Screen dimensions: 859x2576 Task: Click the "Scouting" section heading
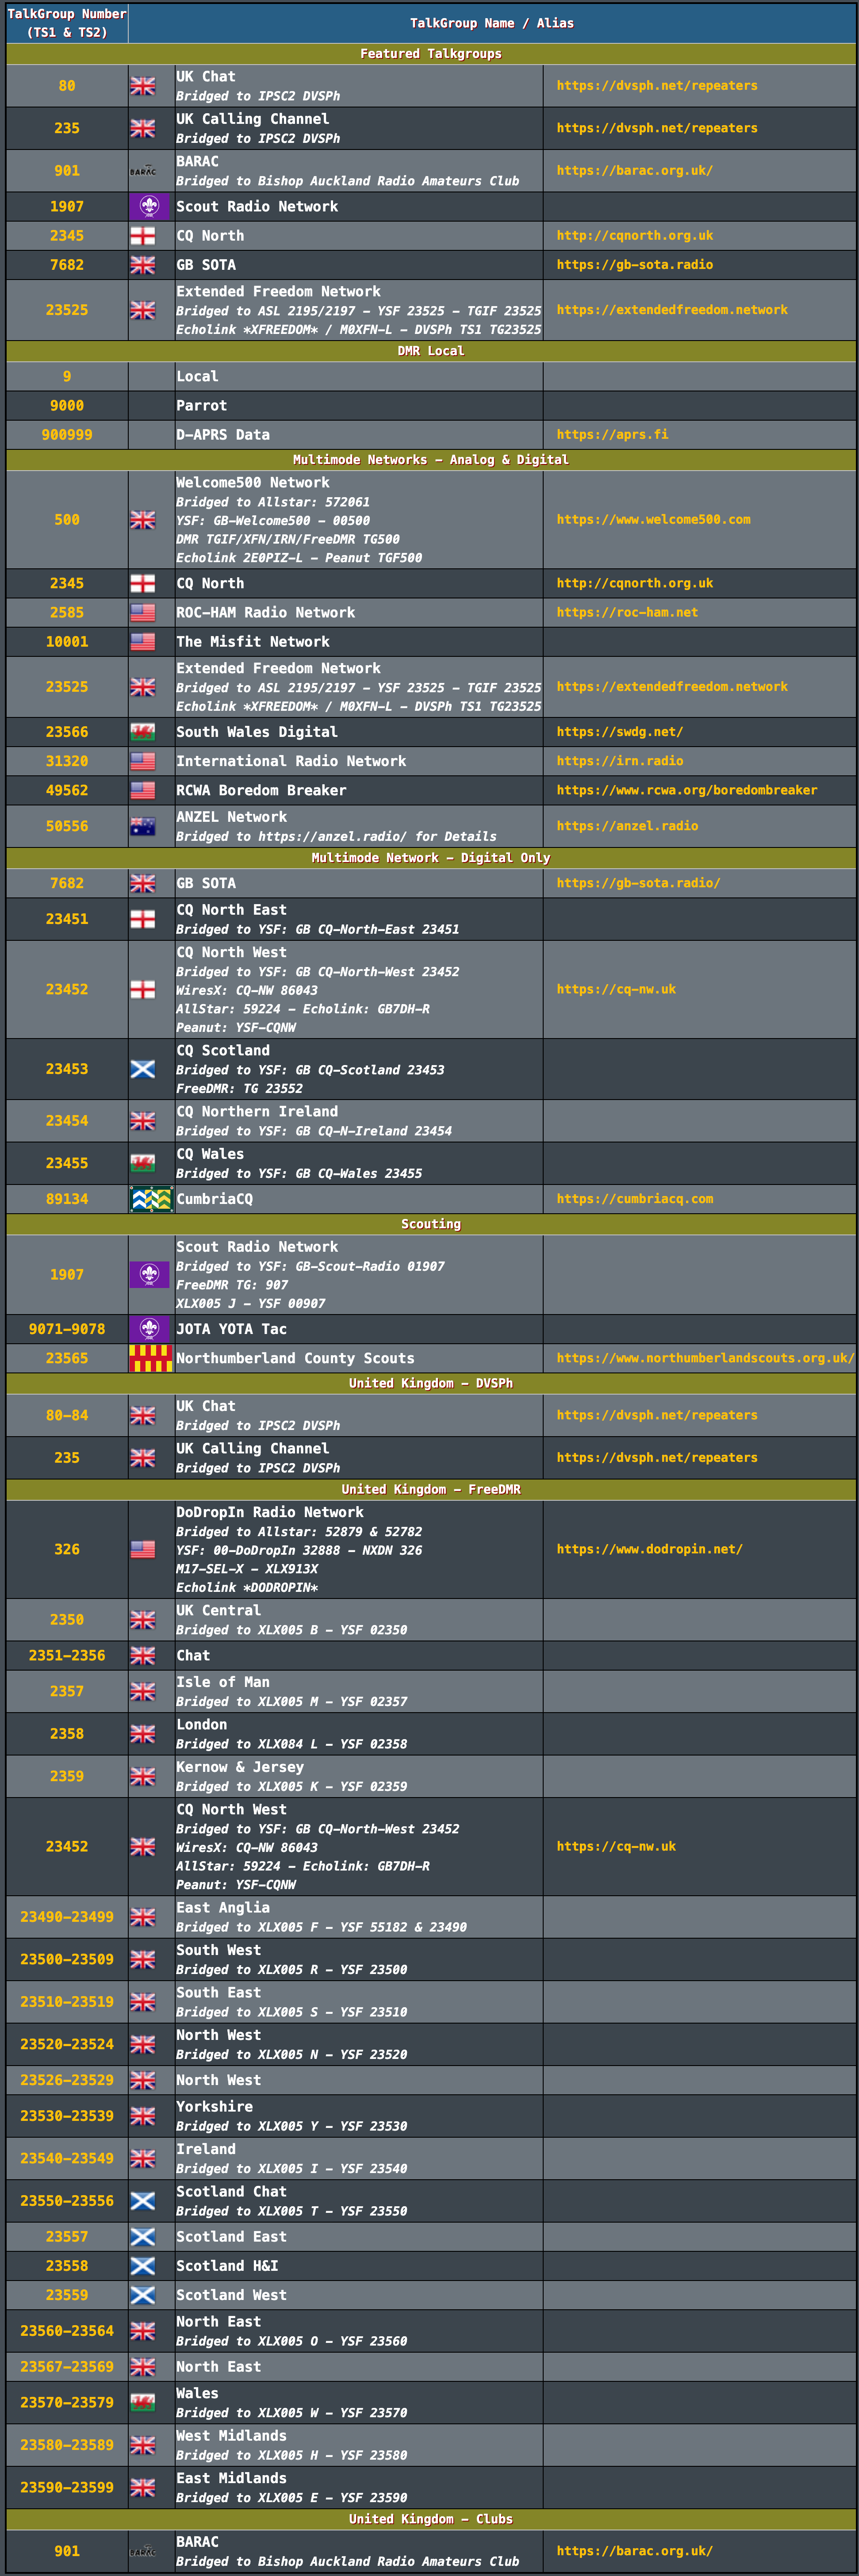[431, 1224]
